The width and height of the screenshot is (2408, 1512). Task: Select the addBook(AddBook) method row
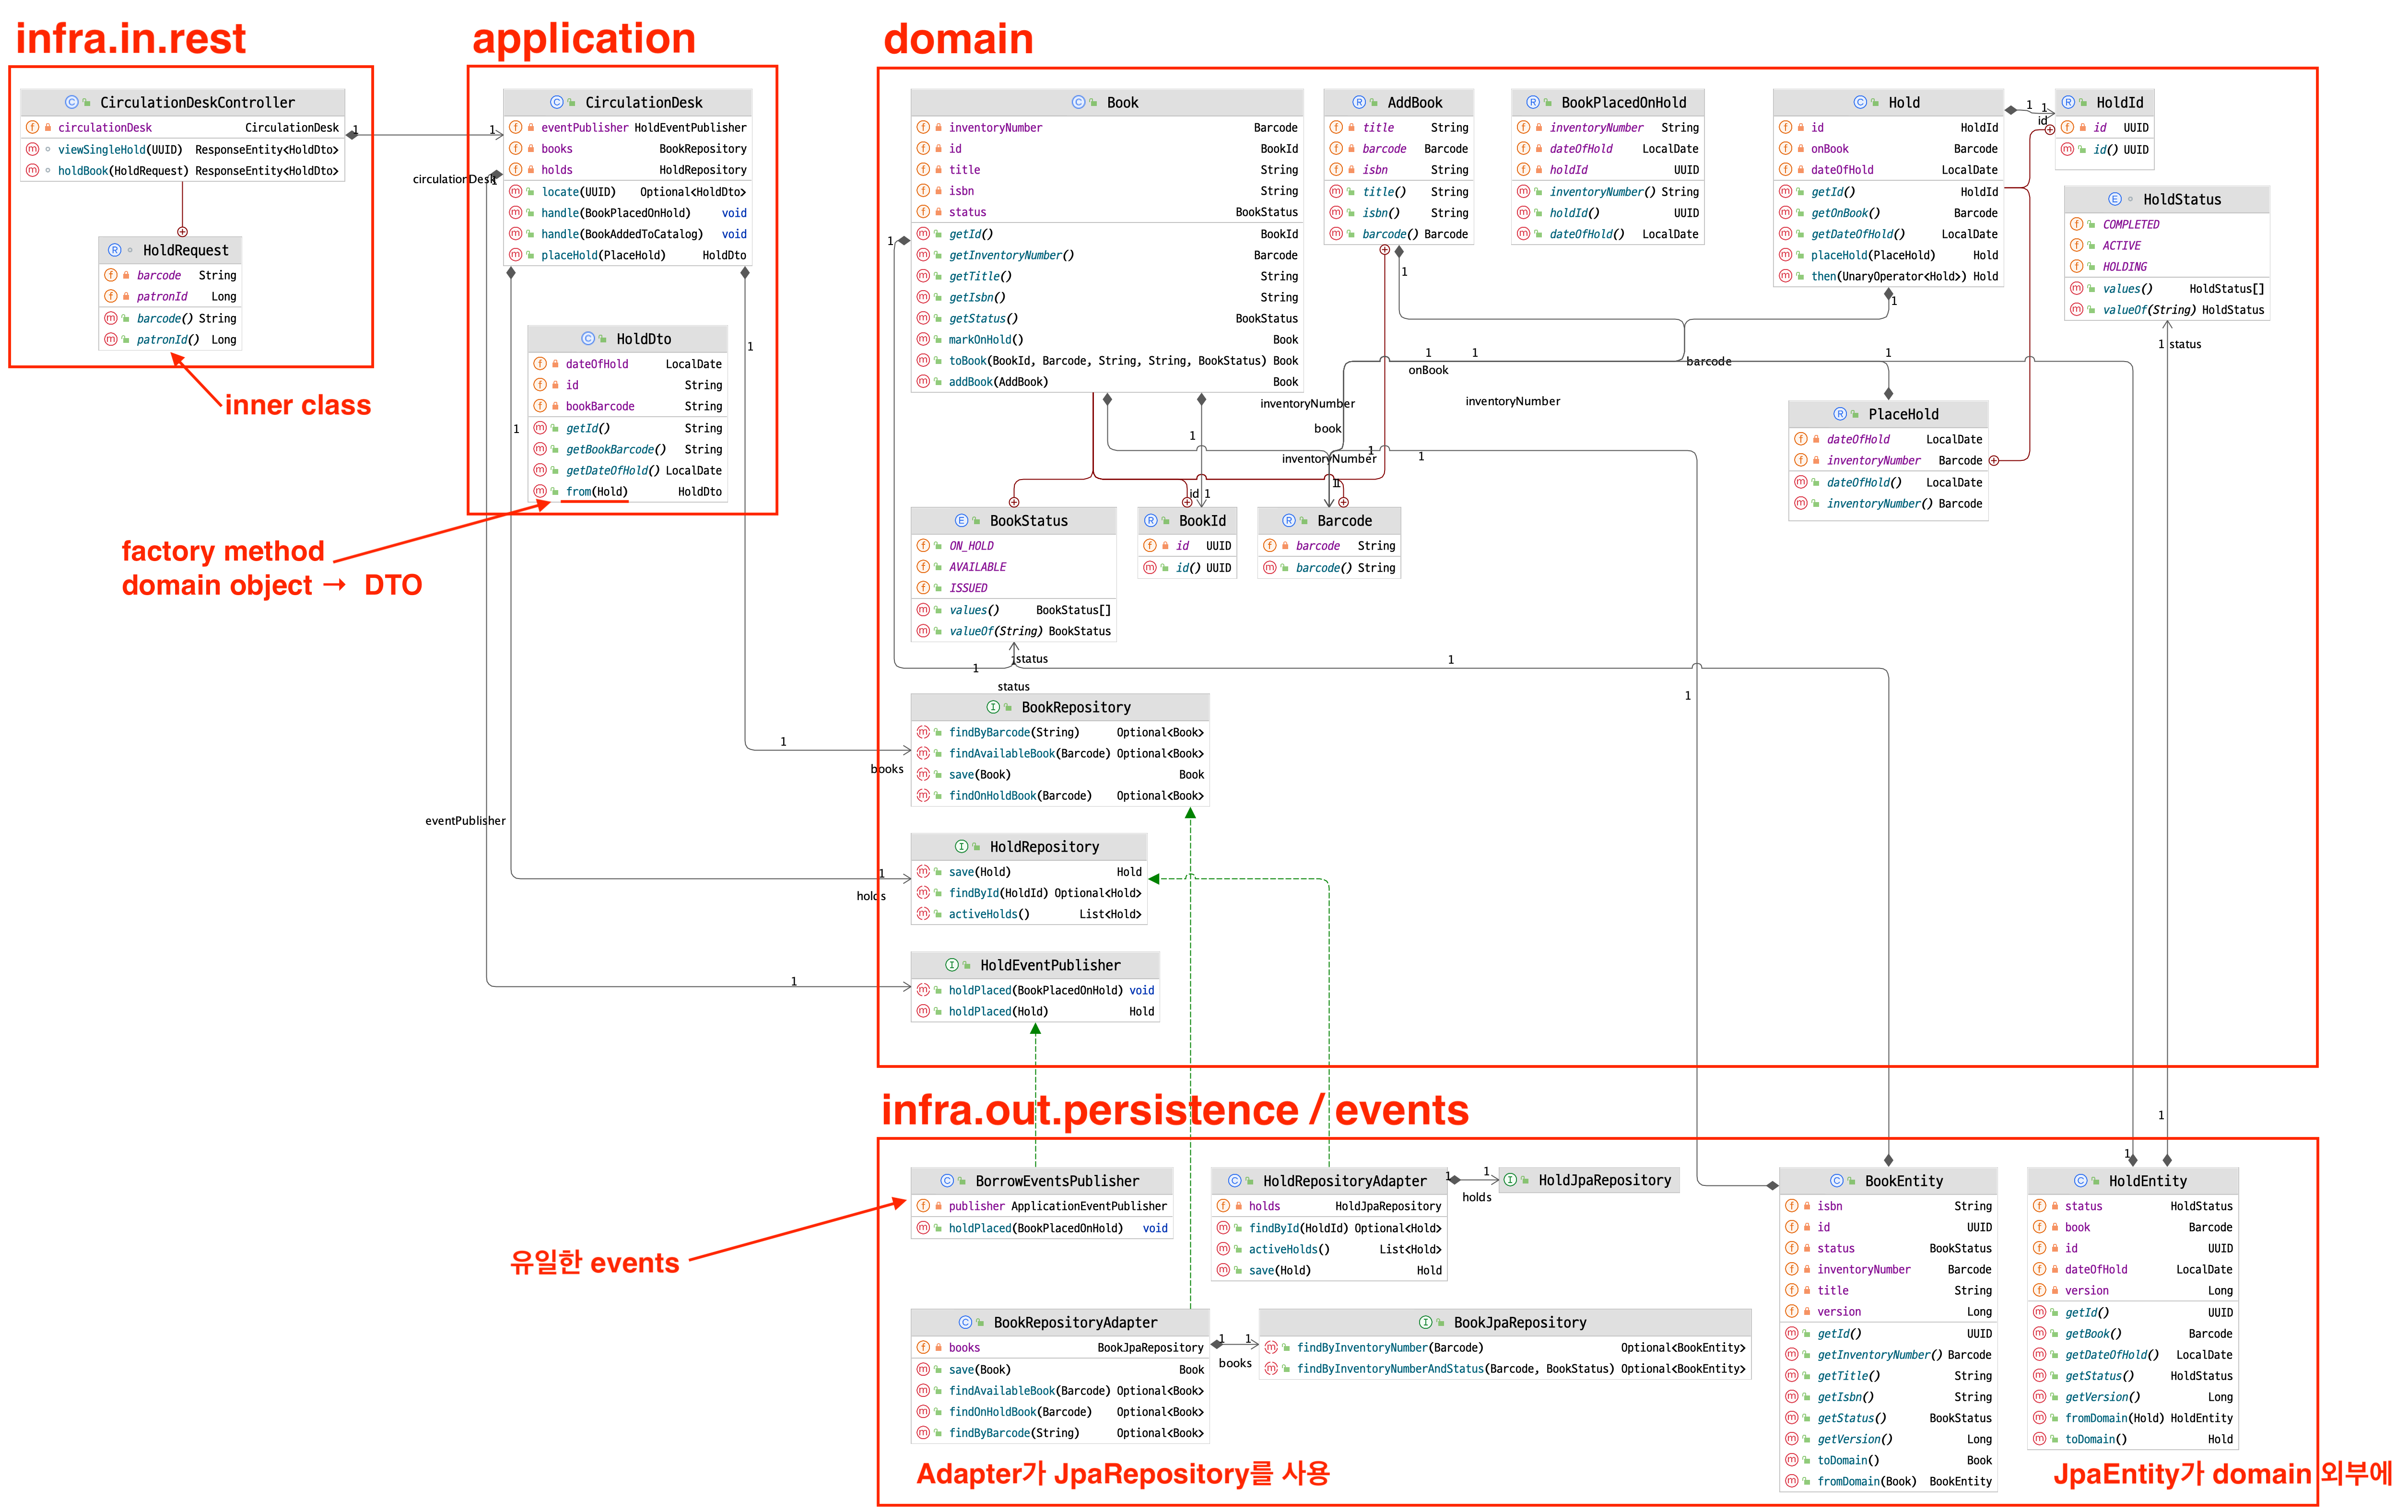point(1107,382)
